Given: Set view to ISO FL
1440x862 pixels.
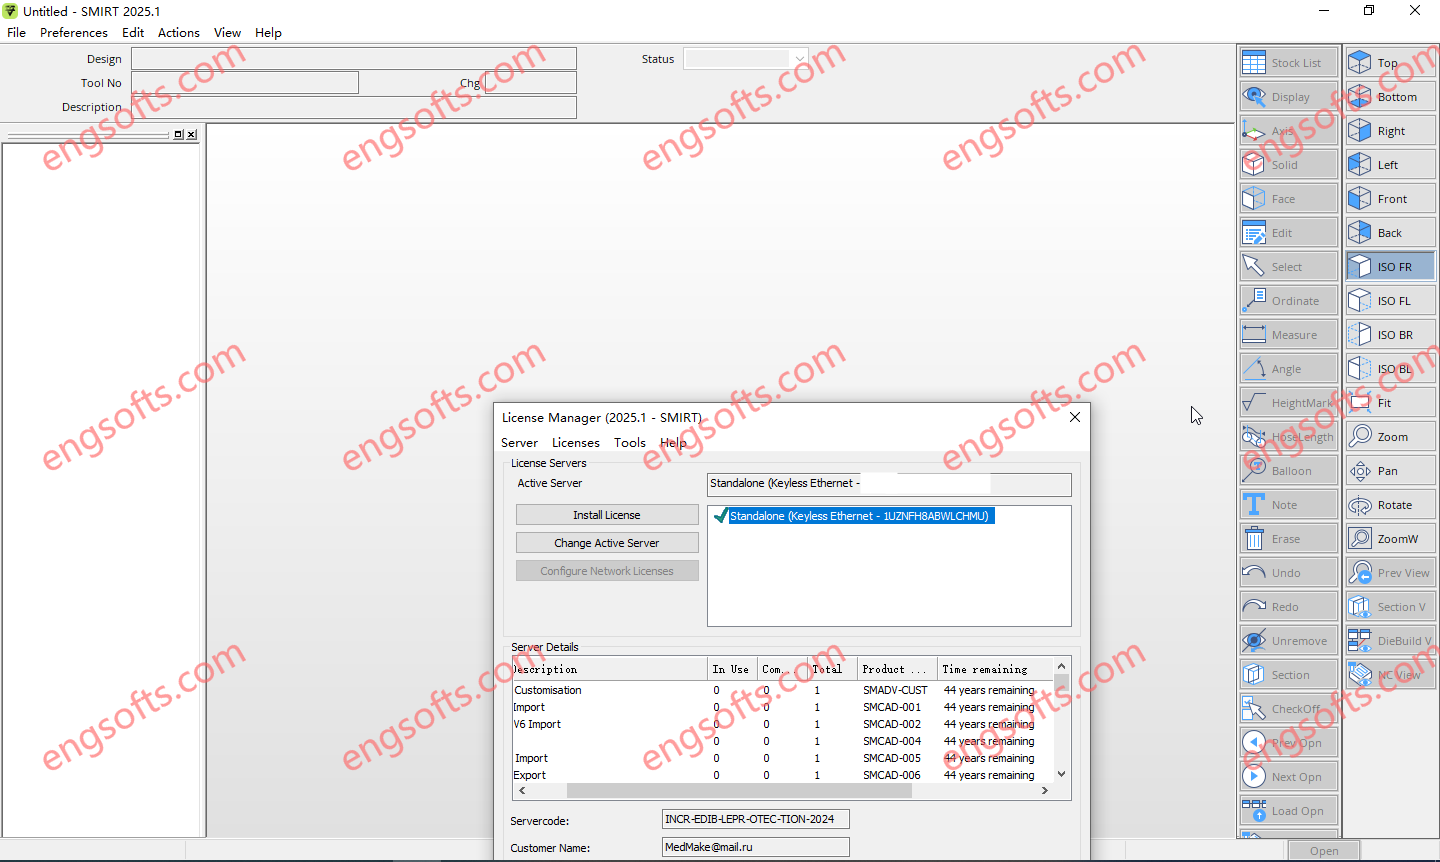Looking at the screenshot, I should coord(1390,301).
